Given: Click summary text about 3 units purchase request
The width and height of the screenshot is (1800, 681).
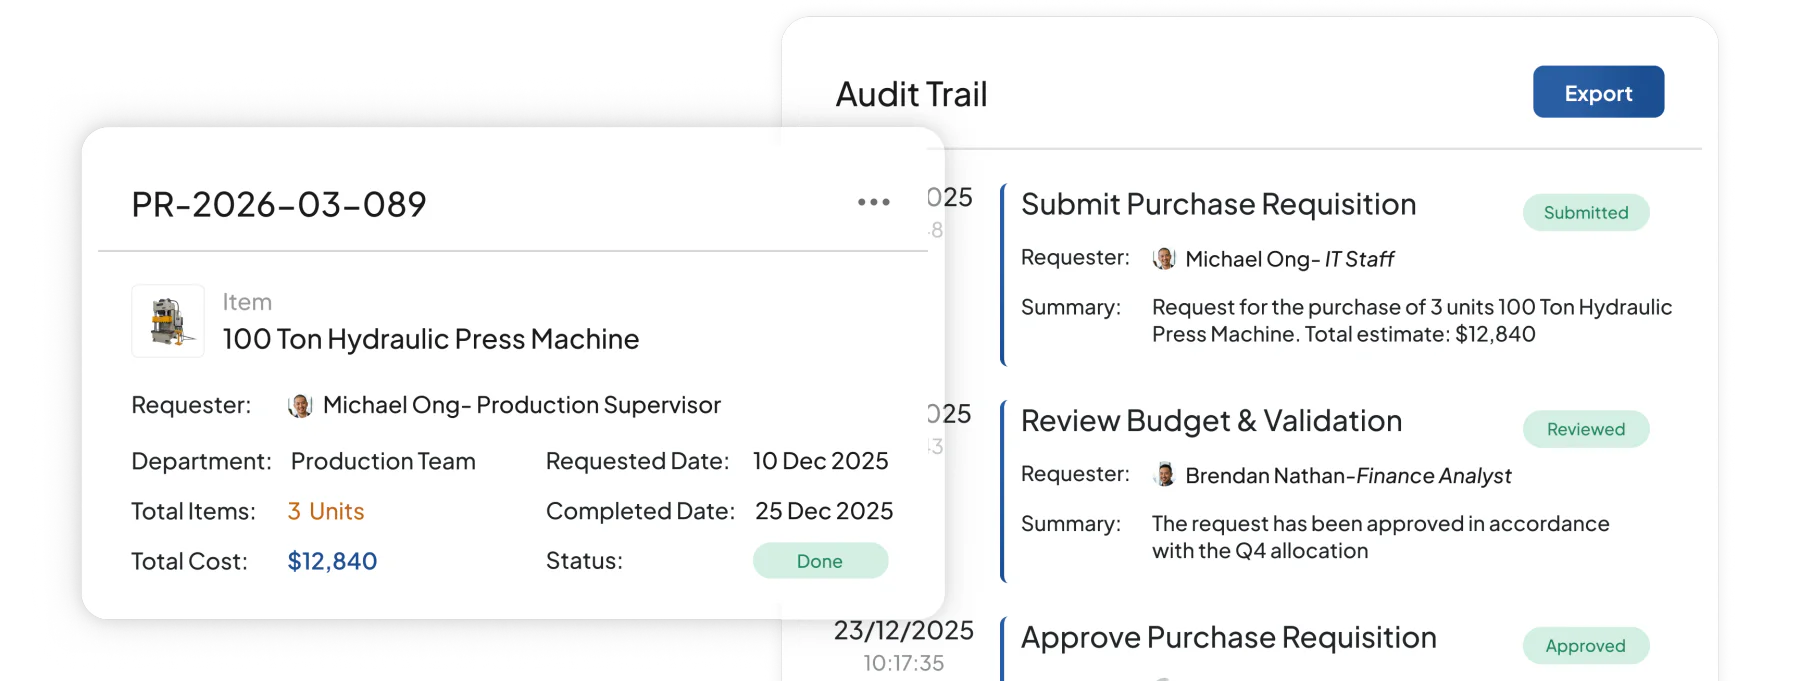Looking at the screenshot, I should click(1412, 321).
